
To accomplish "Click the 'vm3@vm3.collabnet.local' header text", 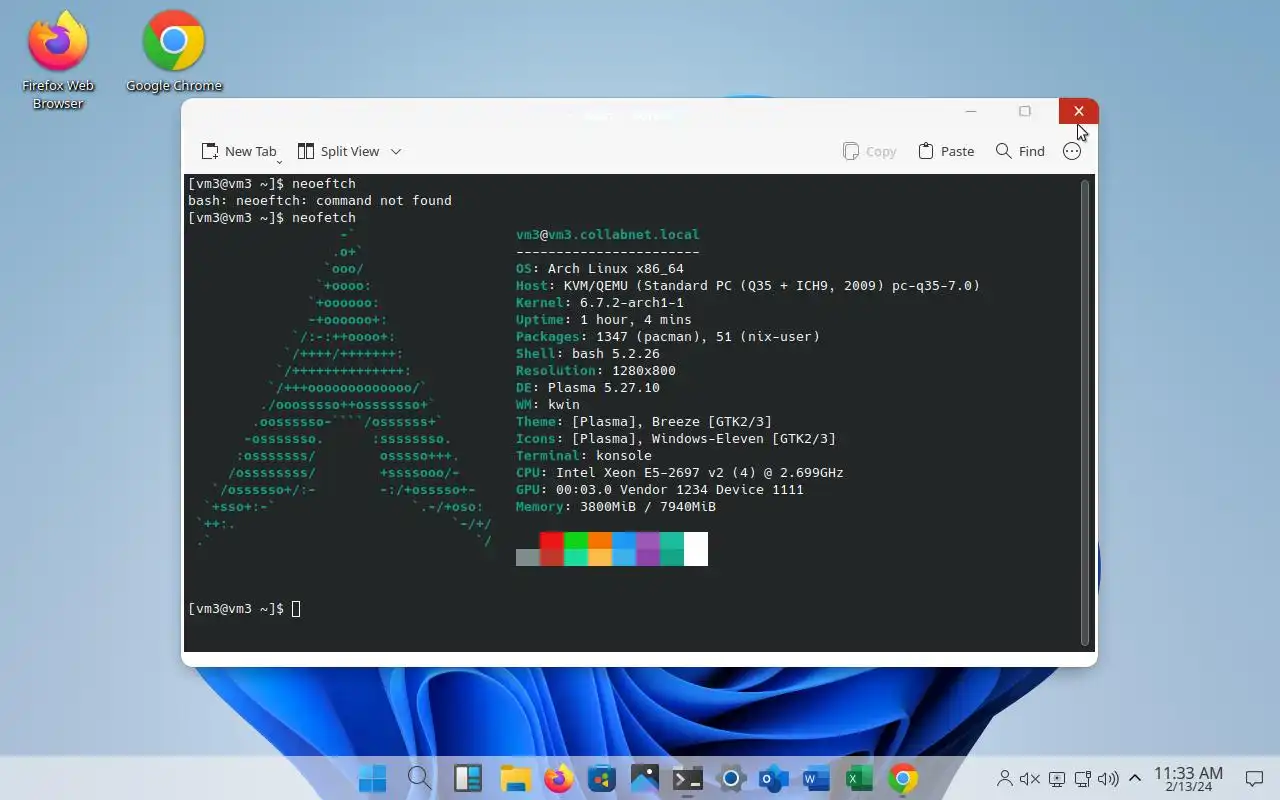I will pyautogui.click(x=608, y=235).
